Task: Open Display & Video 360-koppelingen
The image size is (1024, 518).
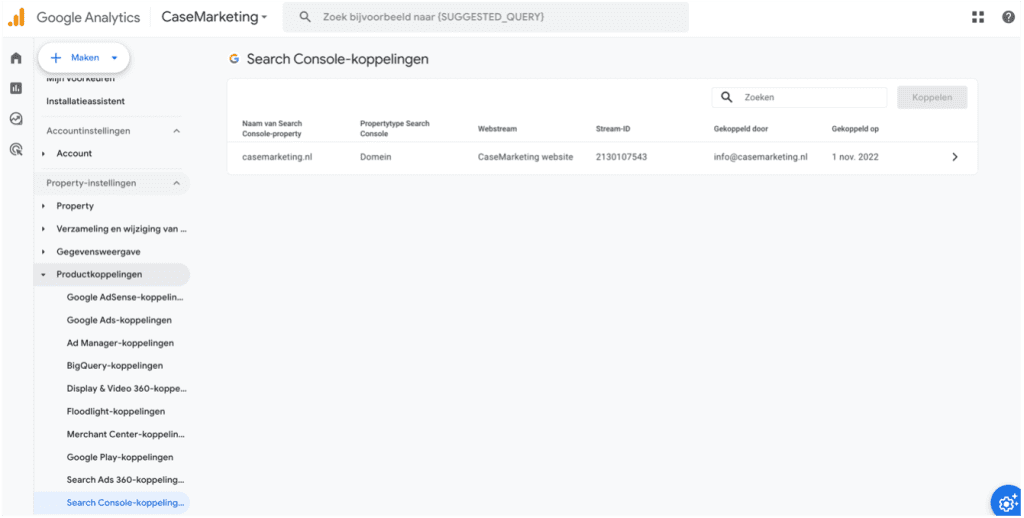Action: 126,389
